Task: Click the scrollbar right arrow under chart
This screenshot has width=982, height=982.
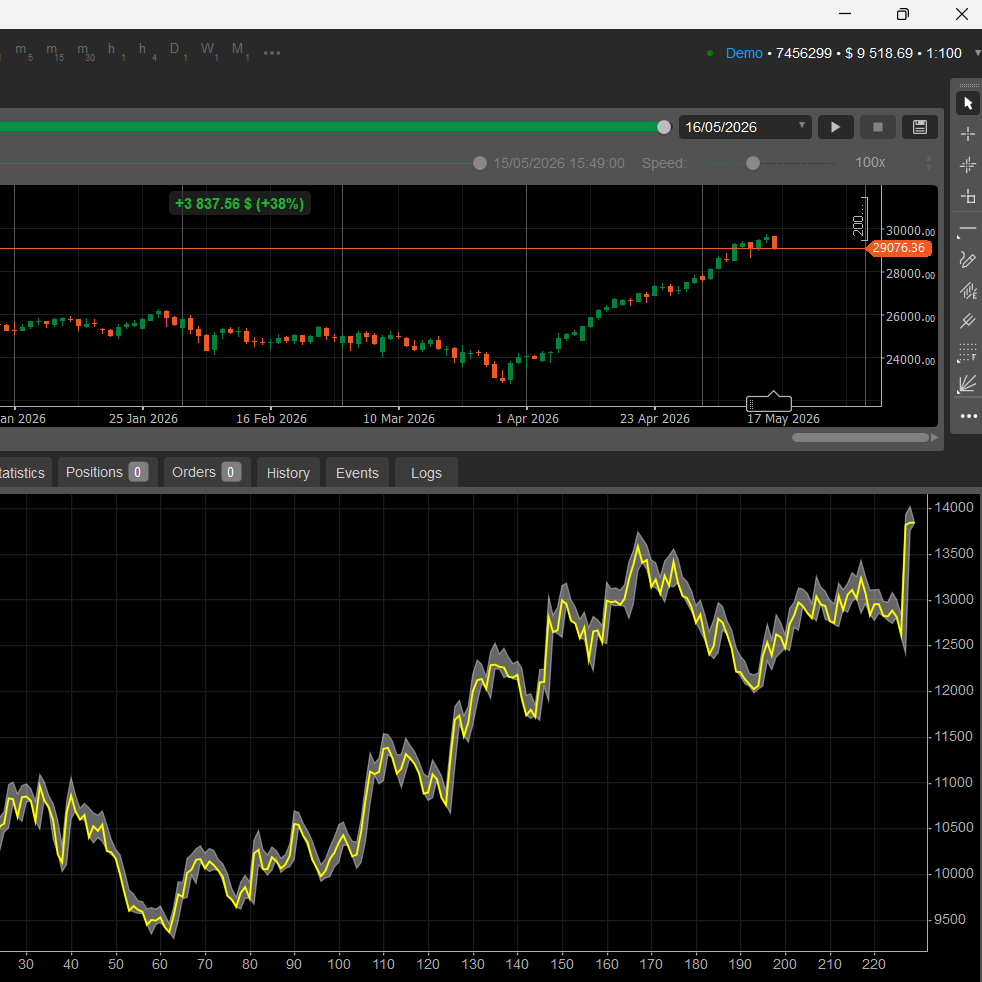Action: [x=934, y=438]
